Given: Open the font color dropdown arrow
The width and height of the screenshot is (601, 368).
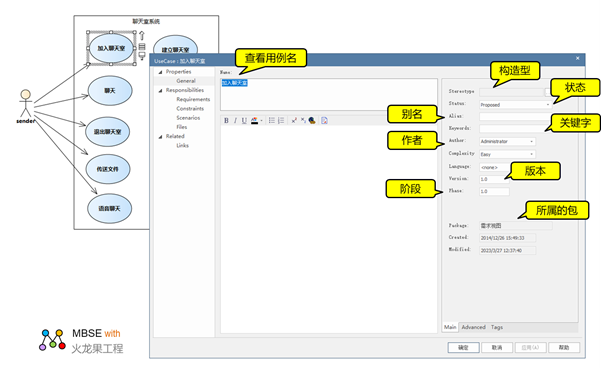Looking at the screenshot, I should pyautogui.click(x=261, y=121).
